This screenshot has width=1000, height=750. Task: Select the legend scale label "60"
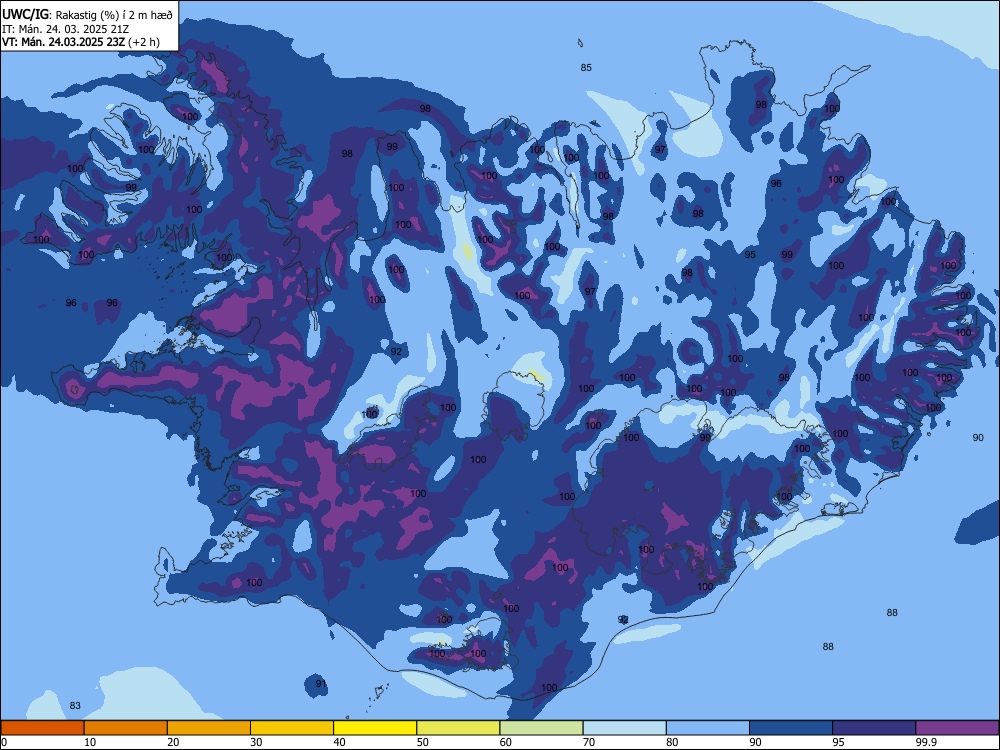[506, 742]
